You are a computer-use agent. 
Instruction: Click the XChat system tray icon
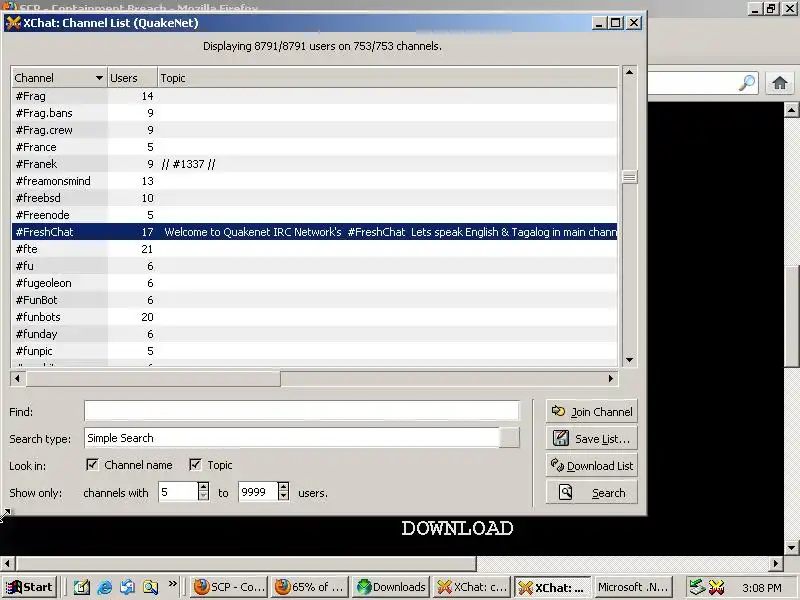(716, 587)
